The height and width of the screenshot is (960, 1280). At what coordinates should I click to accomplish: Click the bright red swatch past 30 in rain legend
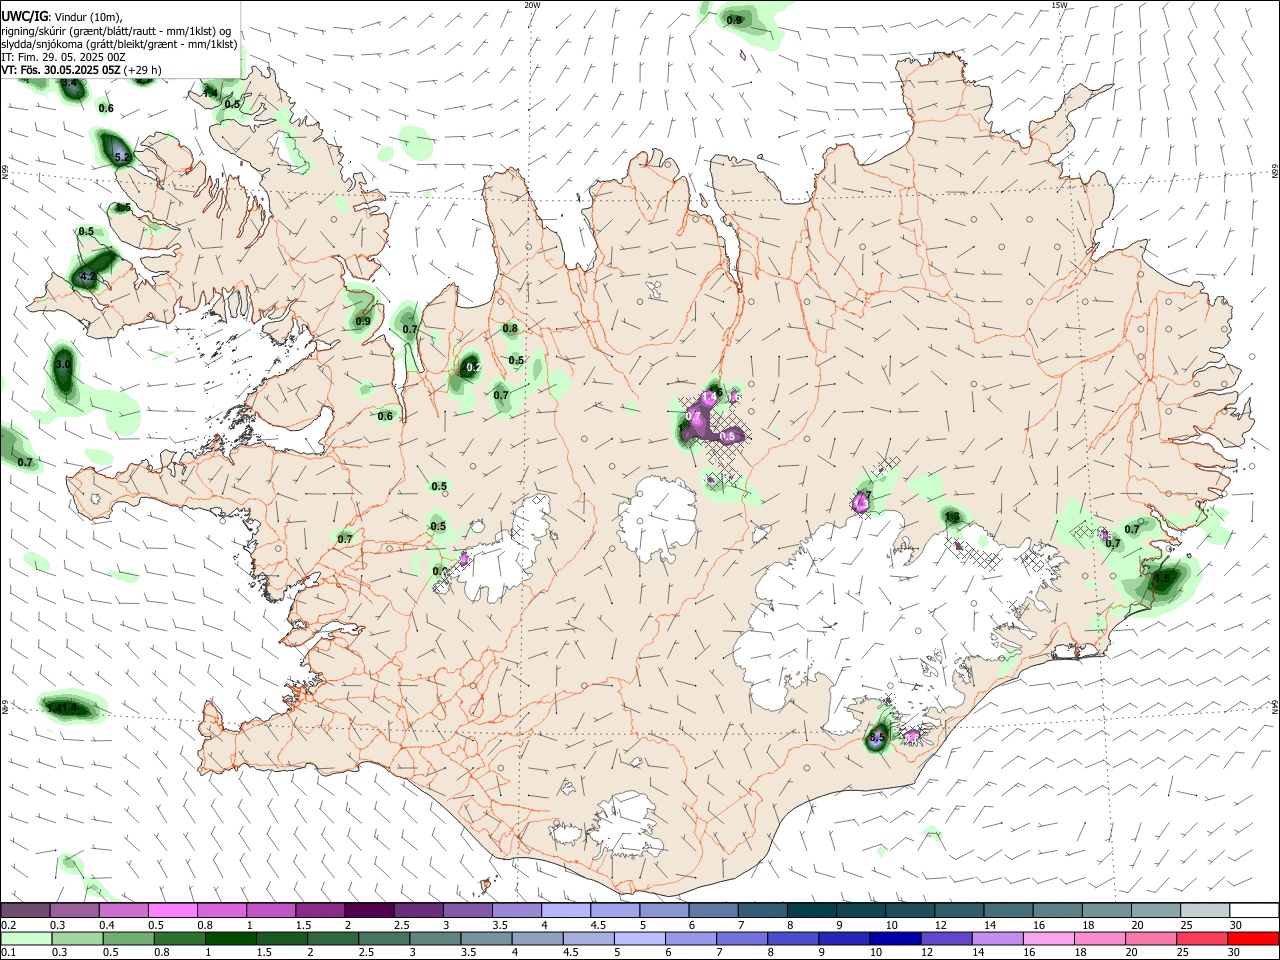click(x=1254, y=938)
